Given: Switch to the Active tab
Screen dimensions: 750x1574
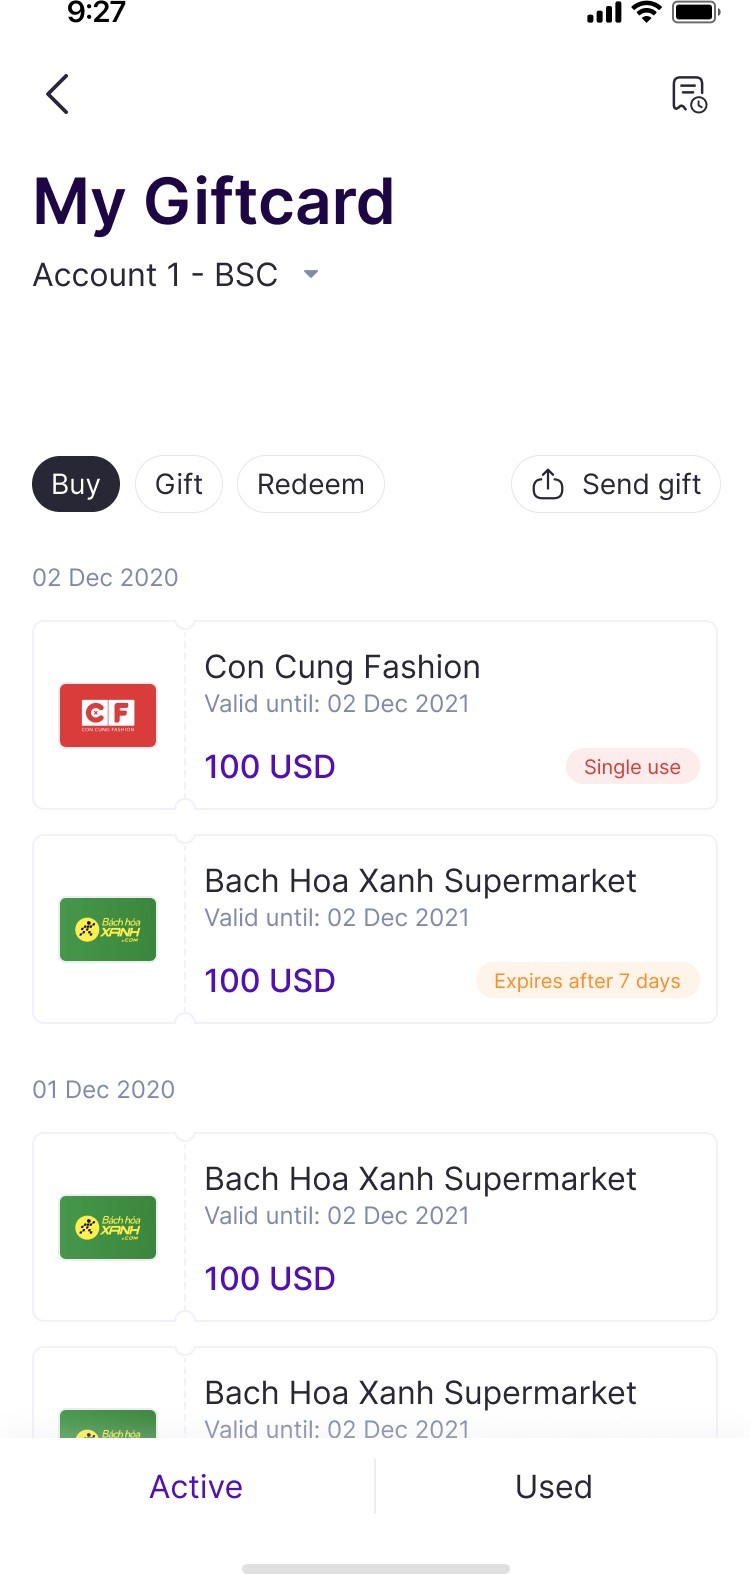Looking at the screenshot, I should click(x=196, y=1486).
